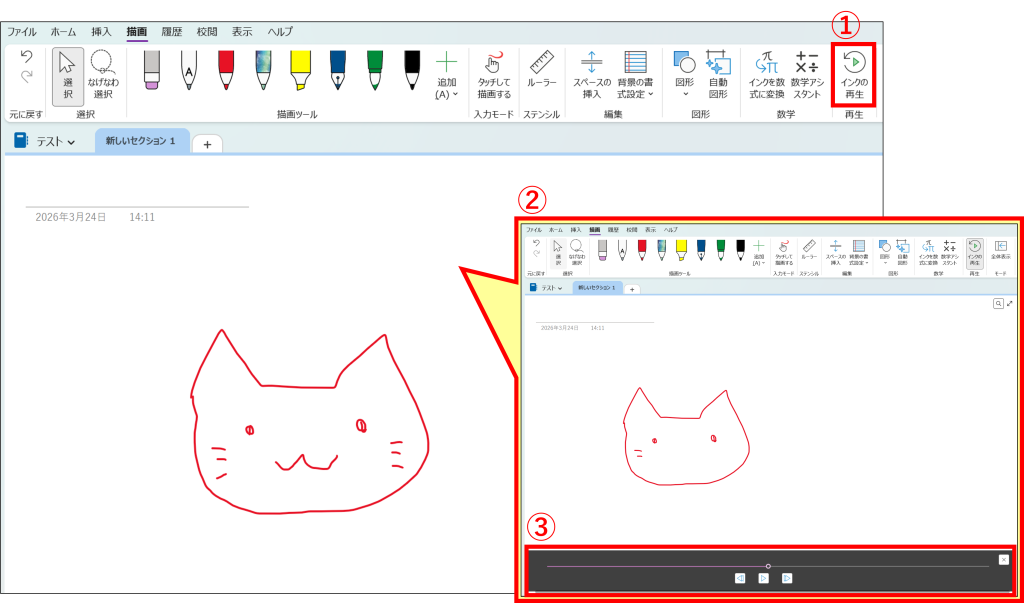This screenshot has width=1024, height=603.
Task: Expand the 追加 (add pen) dropdown in the main ribbon
Action: (x=447, y=75)
